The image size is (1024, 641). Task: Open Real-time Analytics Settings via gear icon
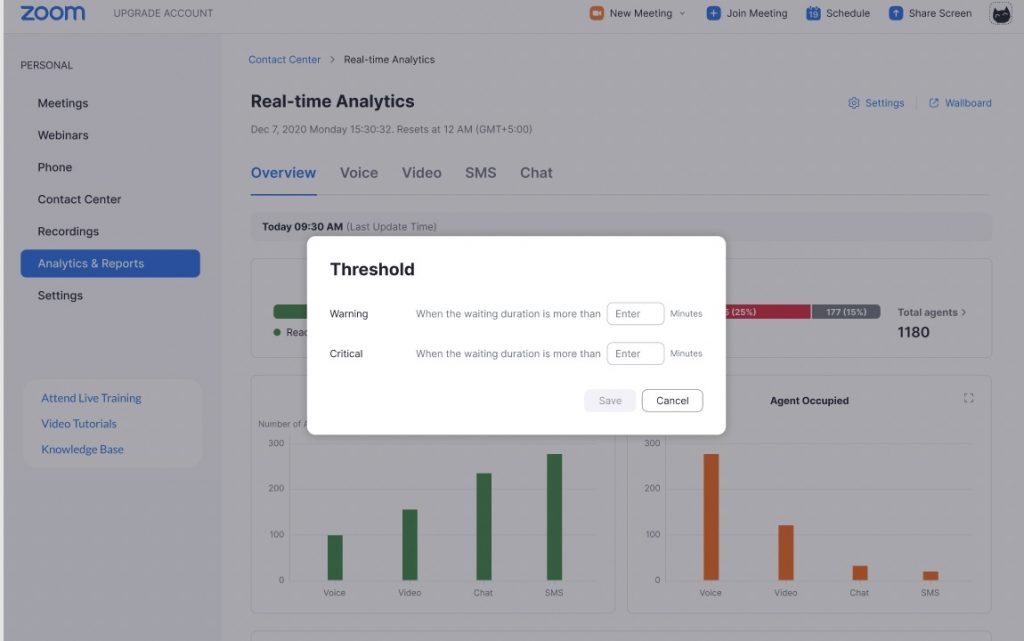click(x=854, y=102)
